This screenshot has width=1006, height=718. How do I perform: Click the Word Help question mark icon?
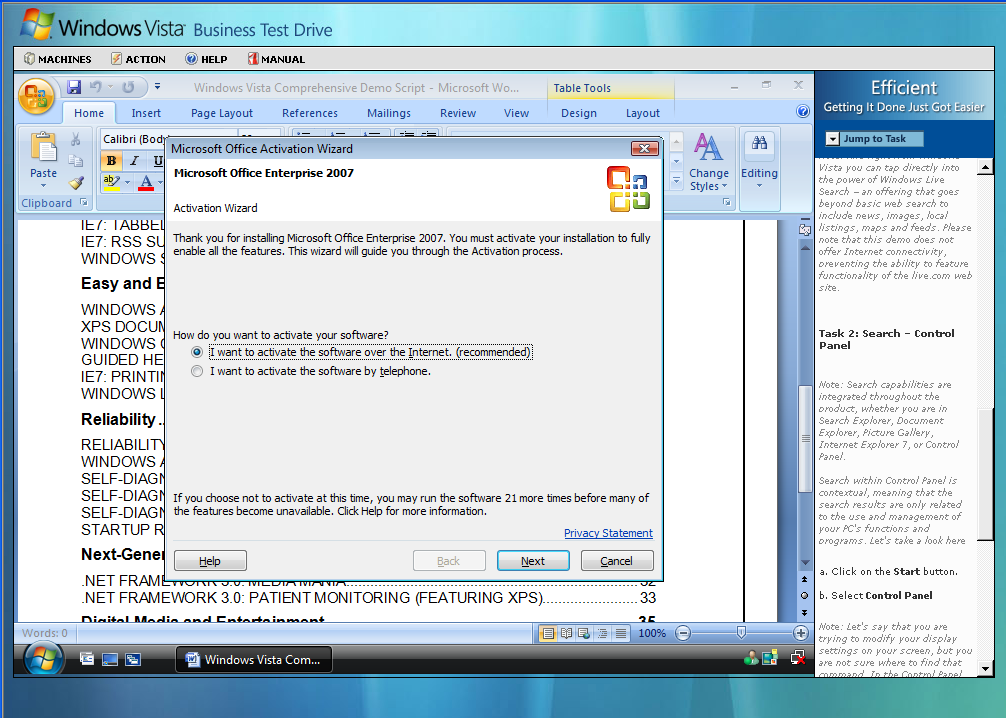pyautogui.click(x=803, y=111)
